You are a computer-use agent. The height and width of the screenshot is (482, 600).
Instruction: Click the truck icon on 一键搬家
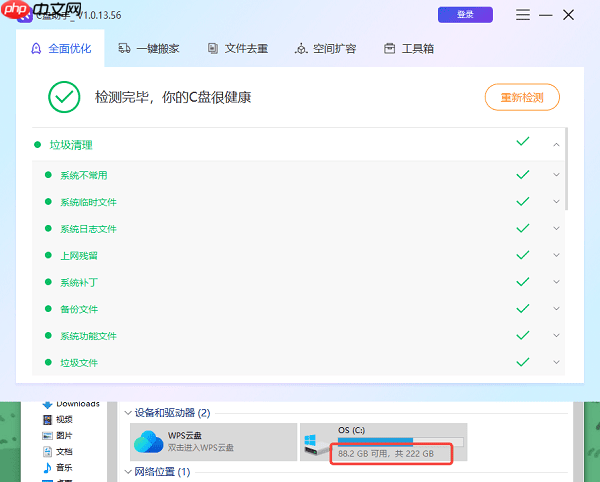click(x=124, y=48)
